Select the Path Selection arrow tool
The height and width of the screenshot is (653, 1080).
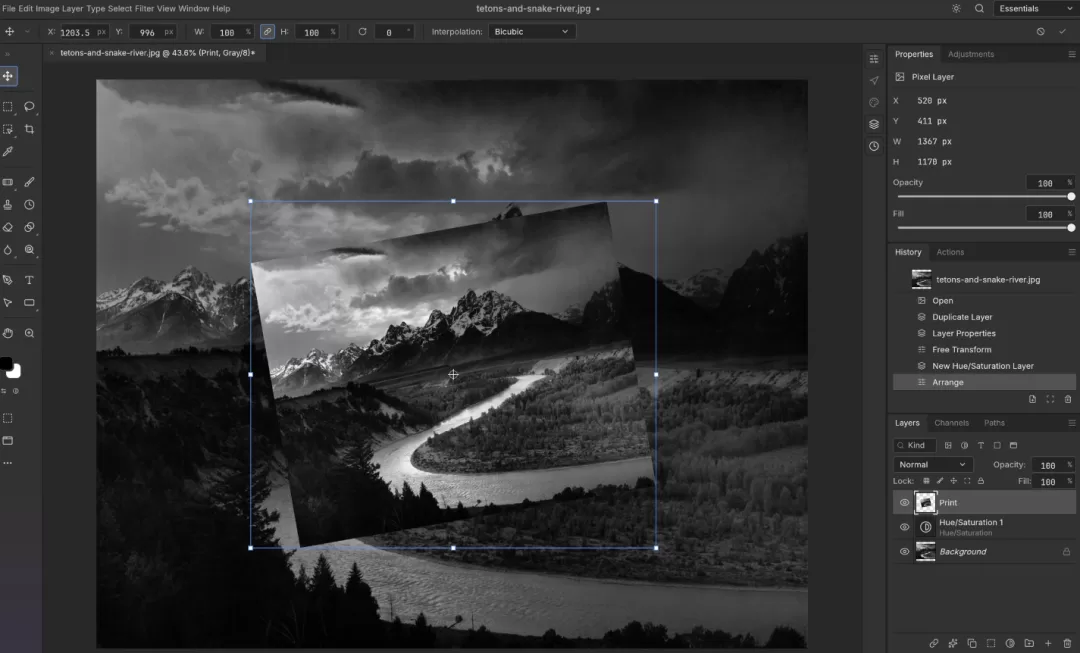coord(8,303)
